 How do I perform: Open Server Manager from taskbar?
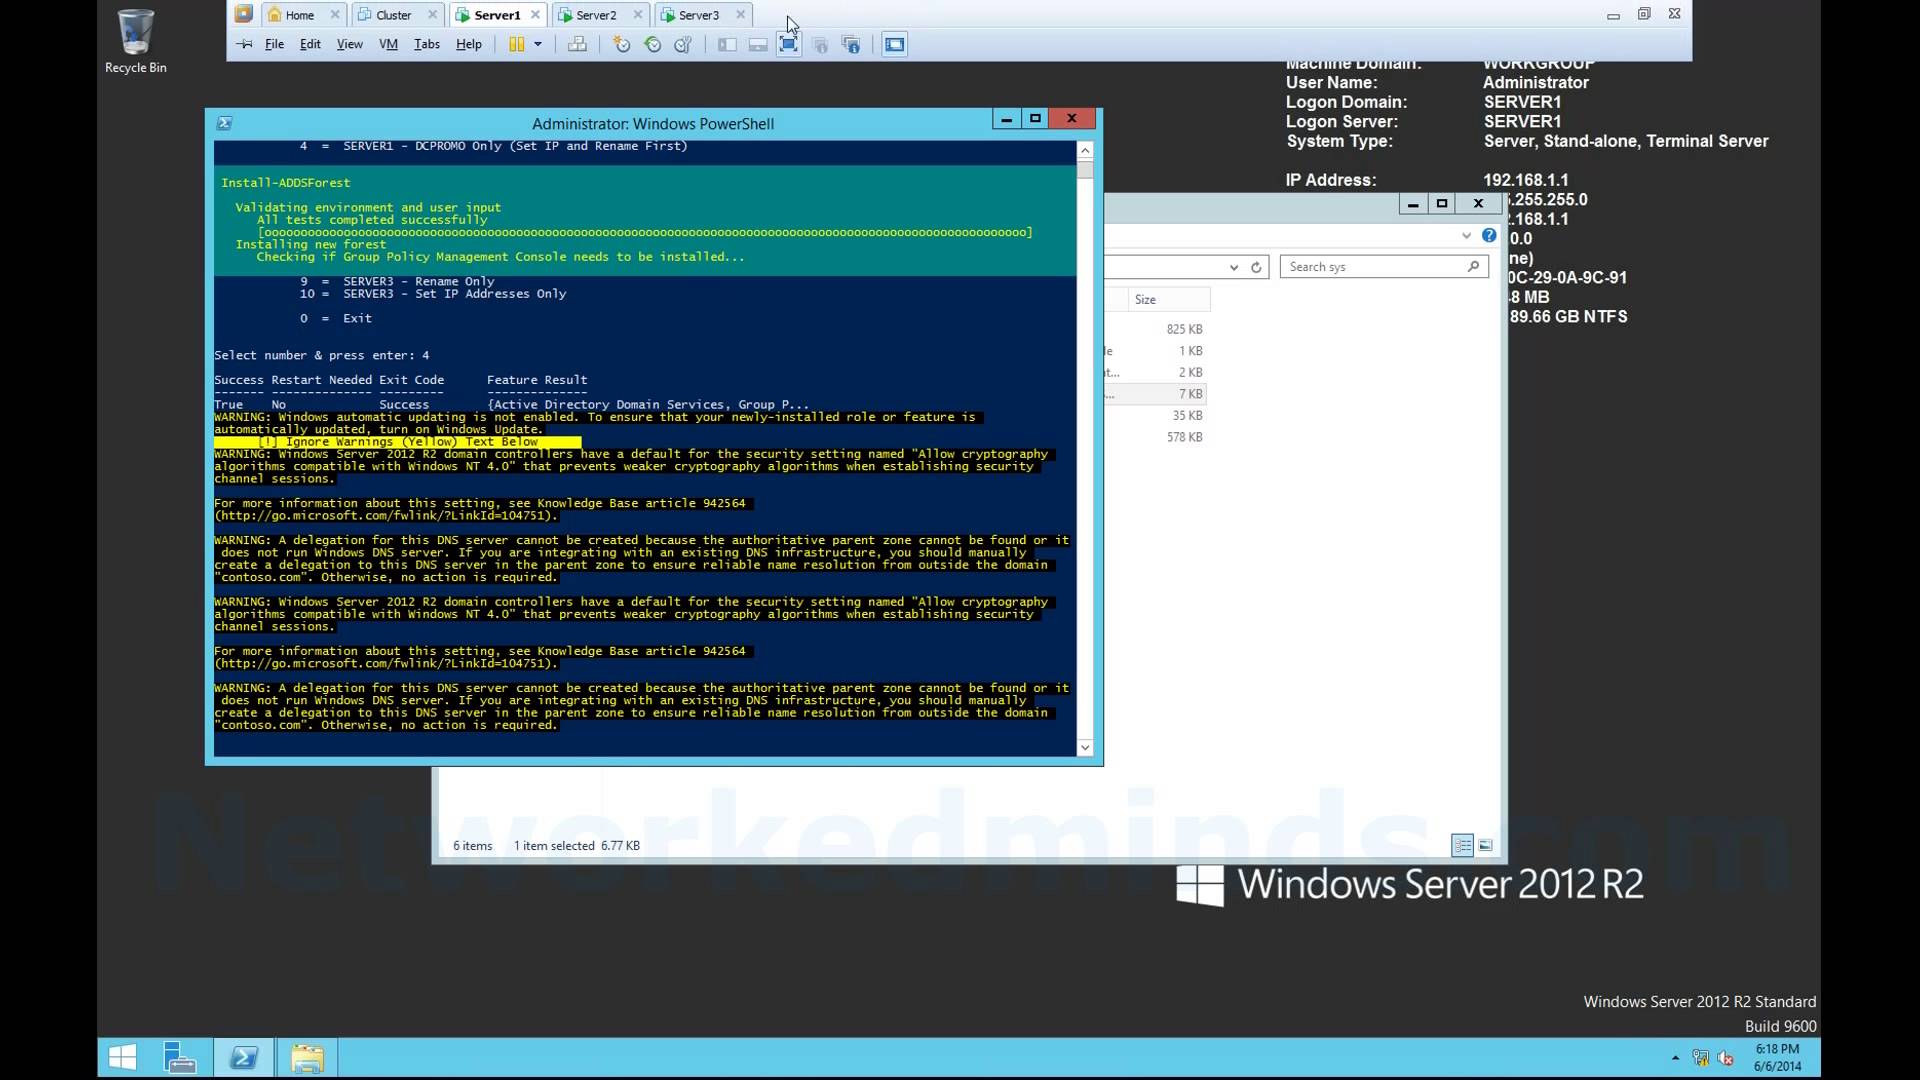[180, 1058]
